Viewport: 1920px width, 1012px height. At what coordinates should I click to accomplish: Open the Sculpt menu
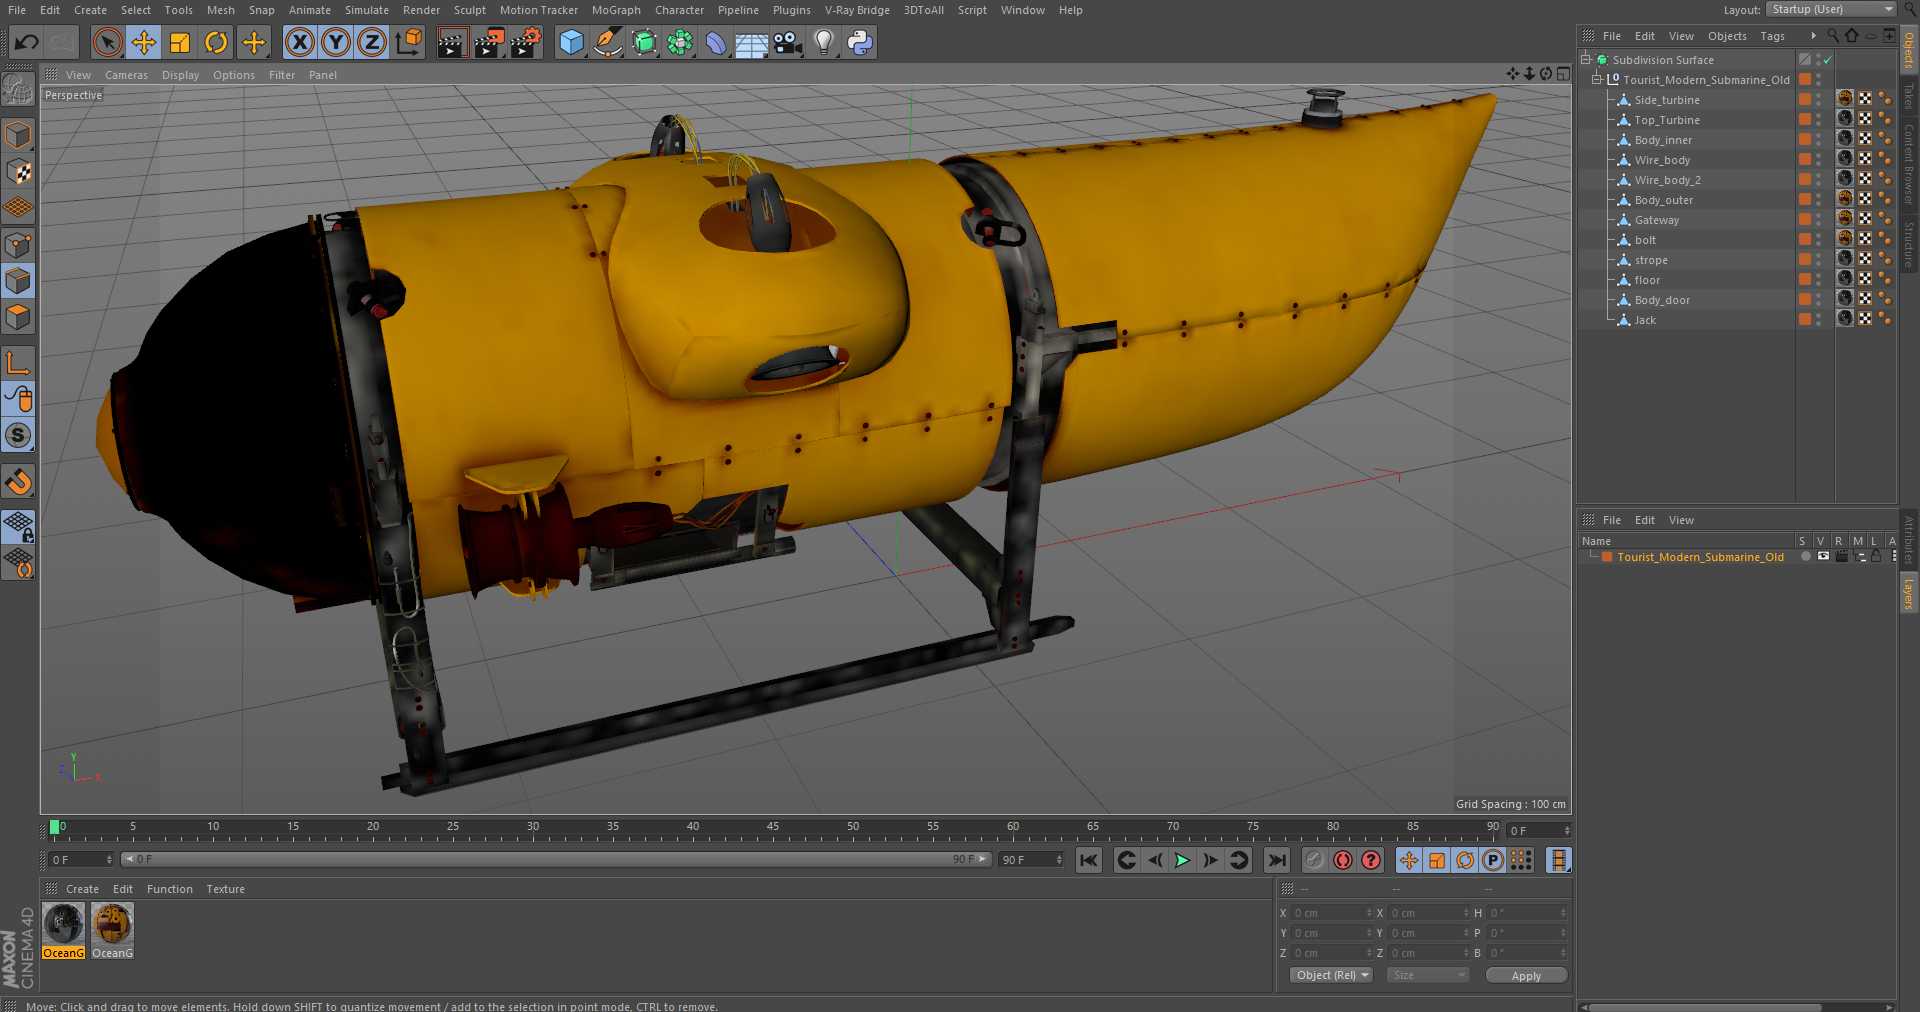point(469,10)
